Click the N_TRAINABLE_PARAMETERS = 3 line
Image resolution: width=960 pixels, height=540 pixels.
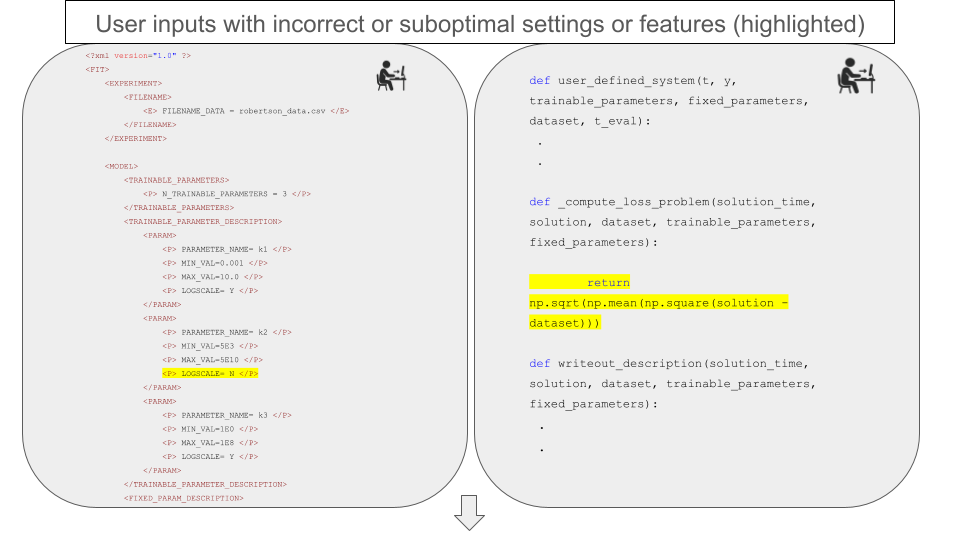point(226,193)
